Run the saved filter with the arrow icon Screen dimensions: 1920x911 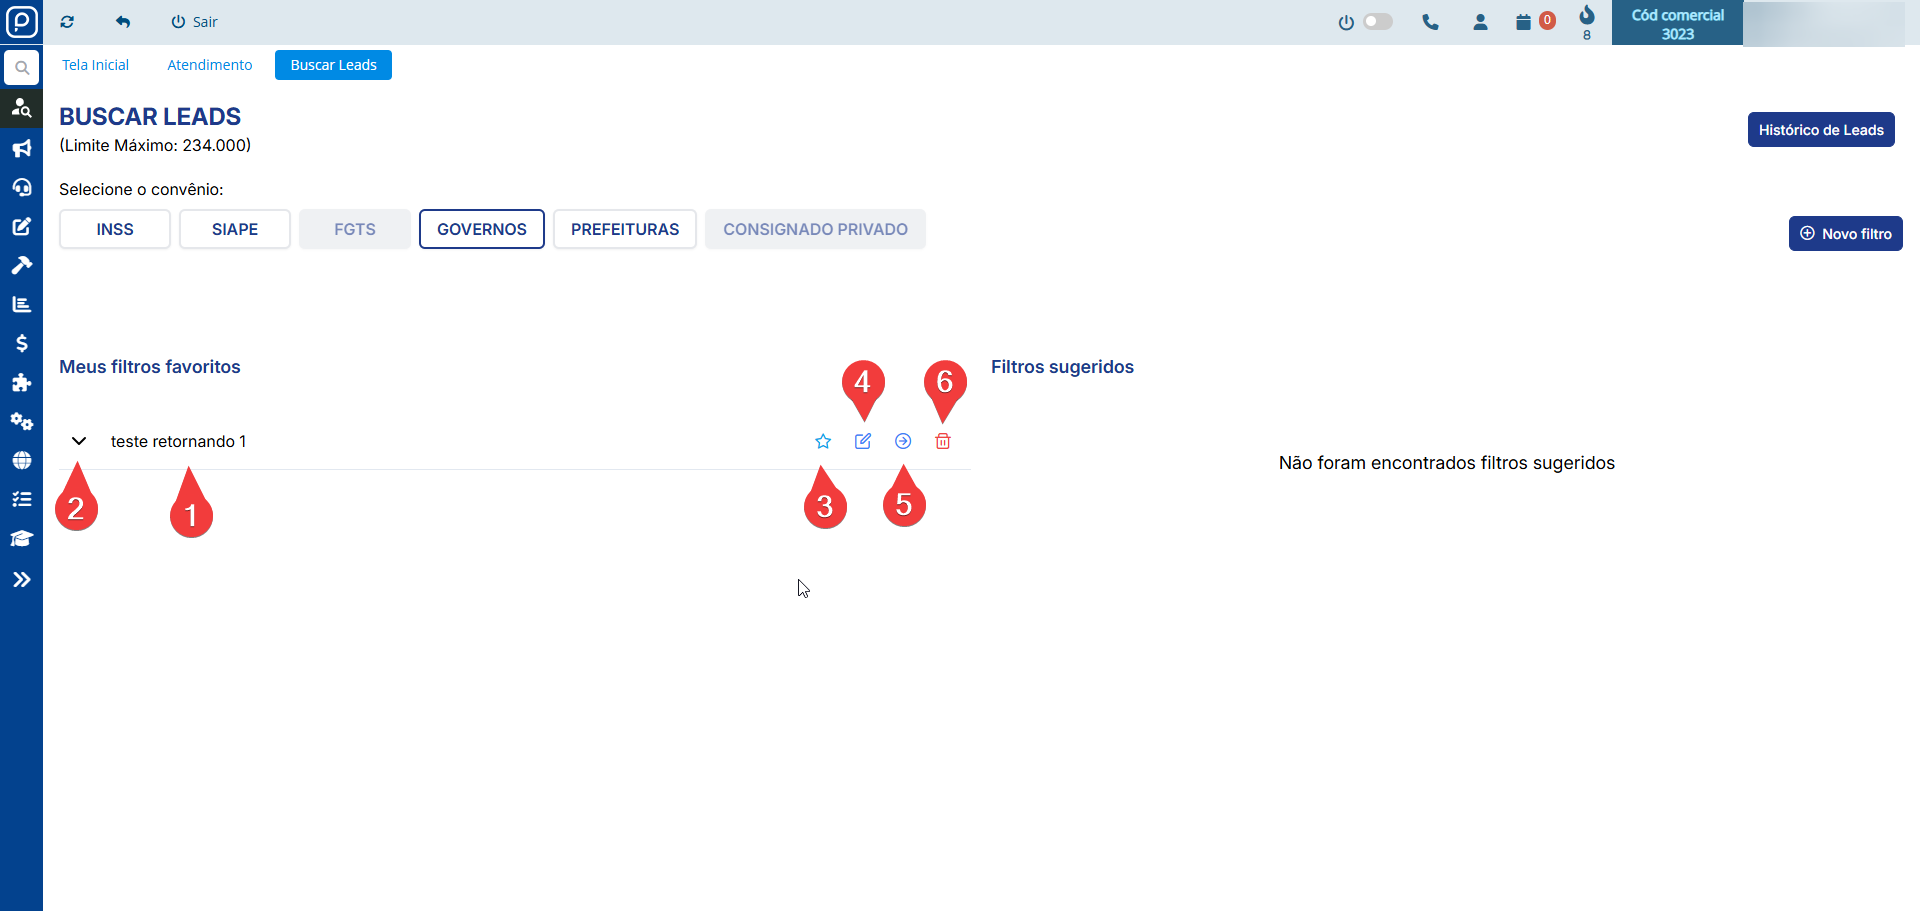click(903, 441)
